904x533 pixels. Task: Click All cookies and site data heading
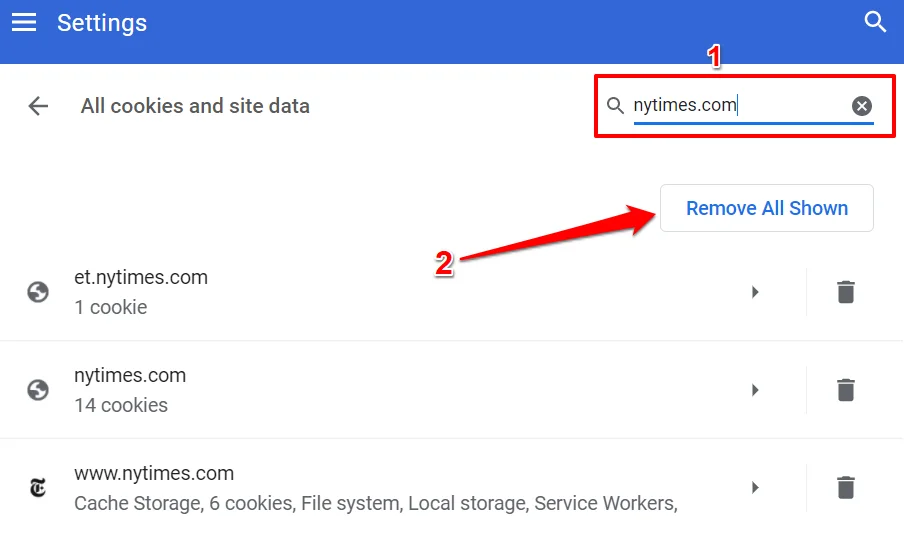pyautogui.click(x=195, y=106)
